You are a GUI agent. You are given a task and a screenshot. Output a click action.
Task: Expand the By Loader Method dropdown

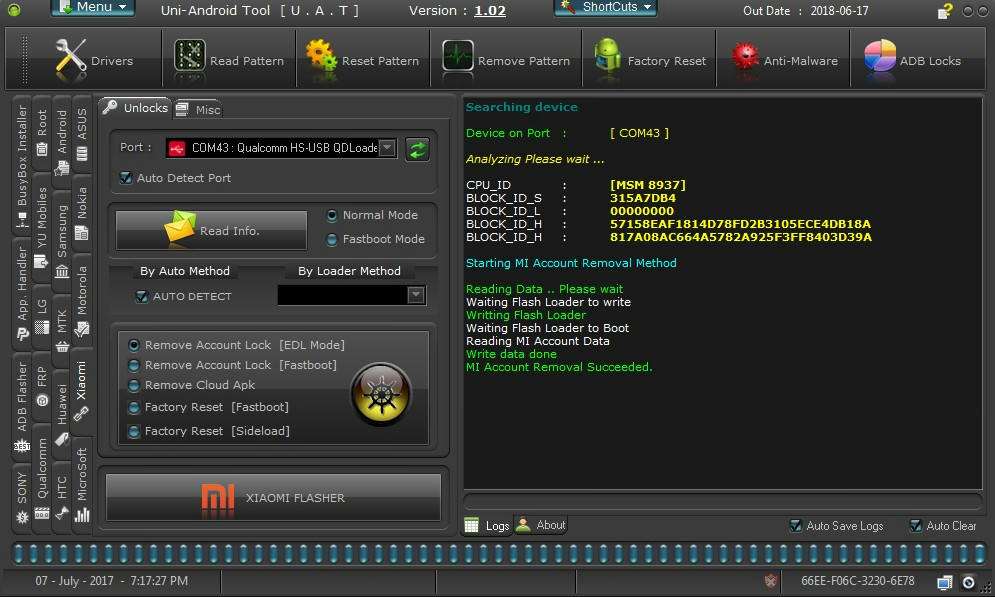[416, 295]
